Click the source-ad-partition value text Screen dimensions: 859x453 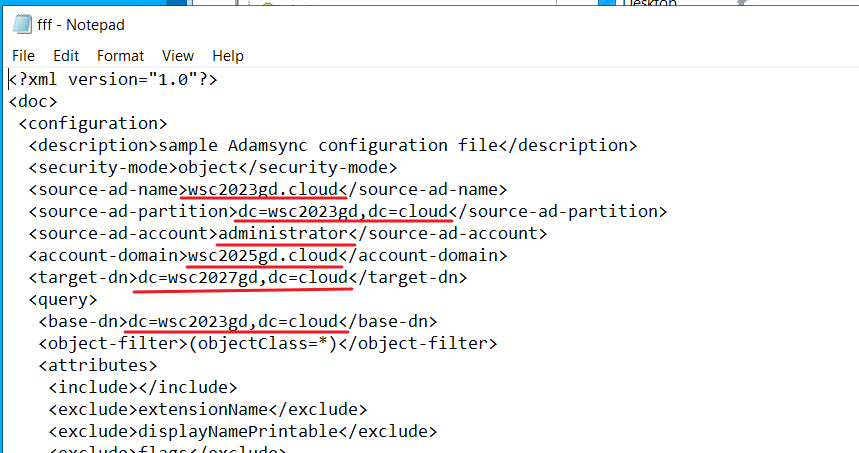pyautogui.click(x=343, y=211)
